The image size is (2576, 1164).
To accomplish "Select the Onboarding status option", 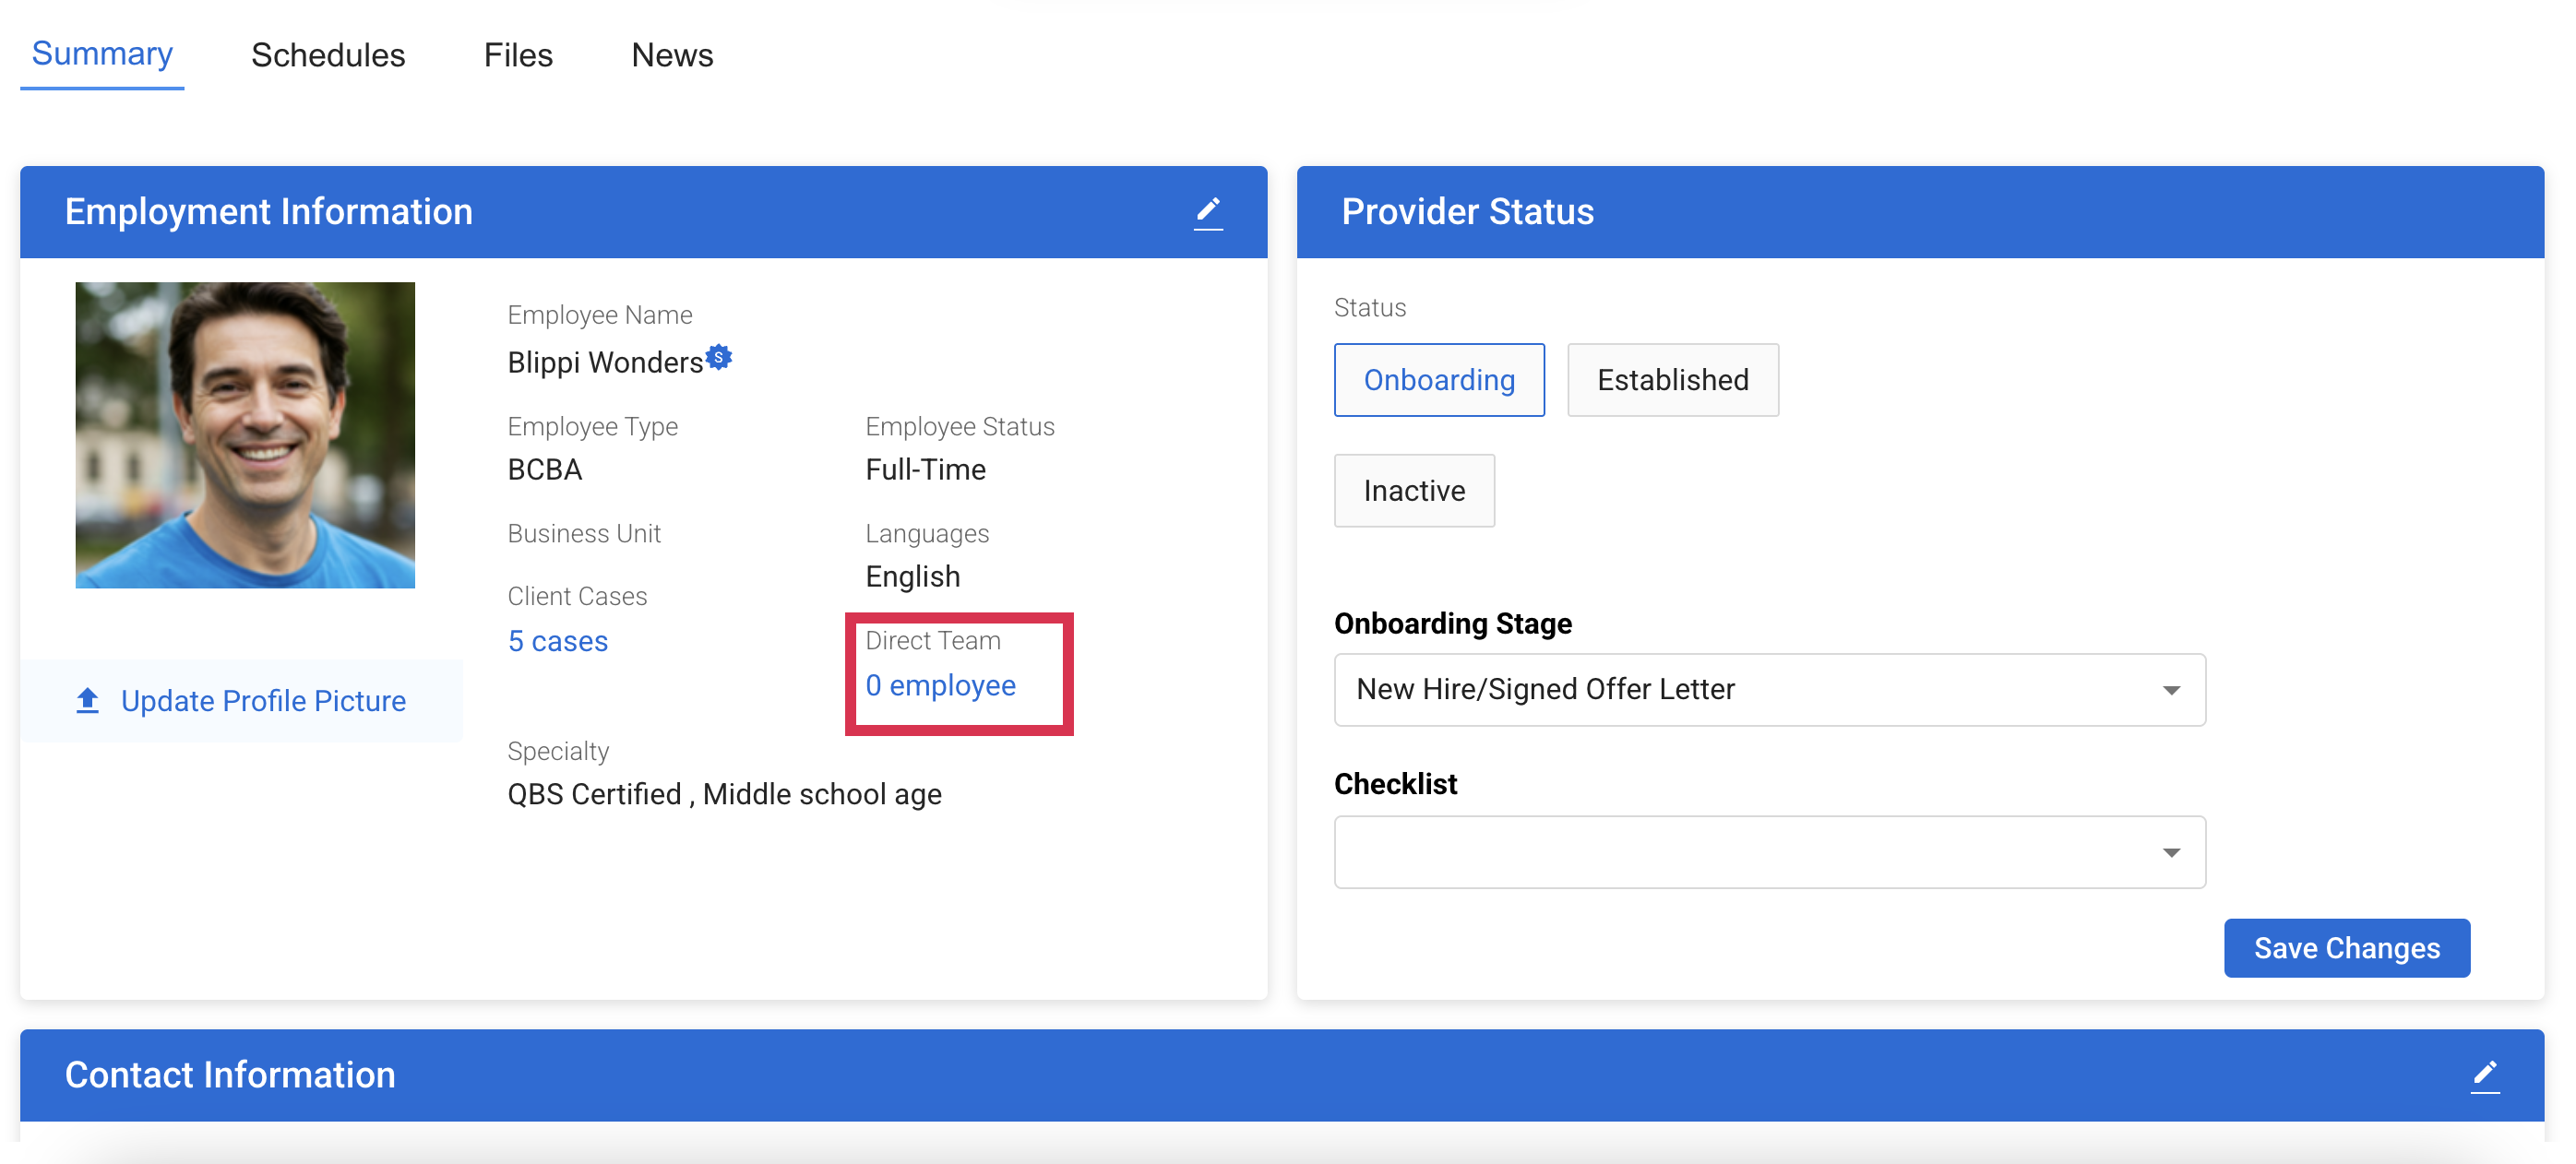I will (1438, 380).
